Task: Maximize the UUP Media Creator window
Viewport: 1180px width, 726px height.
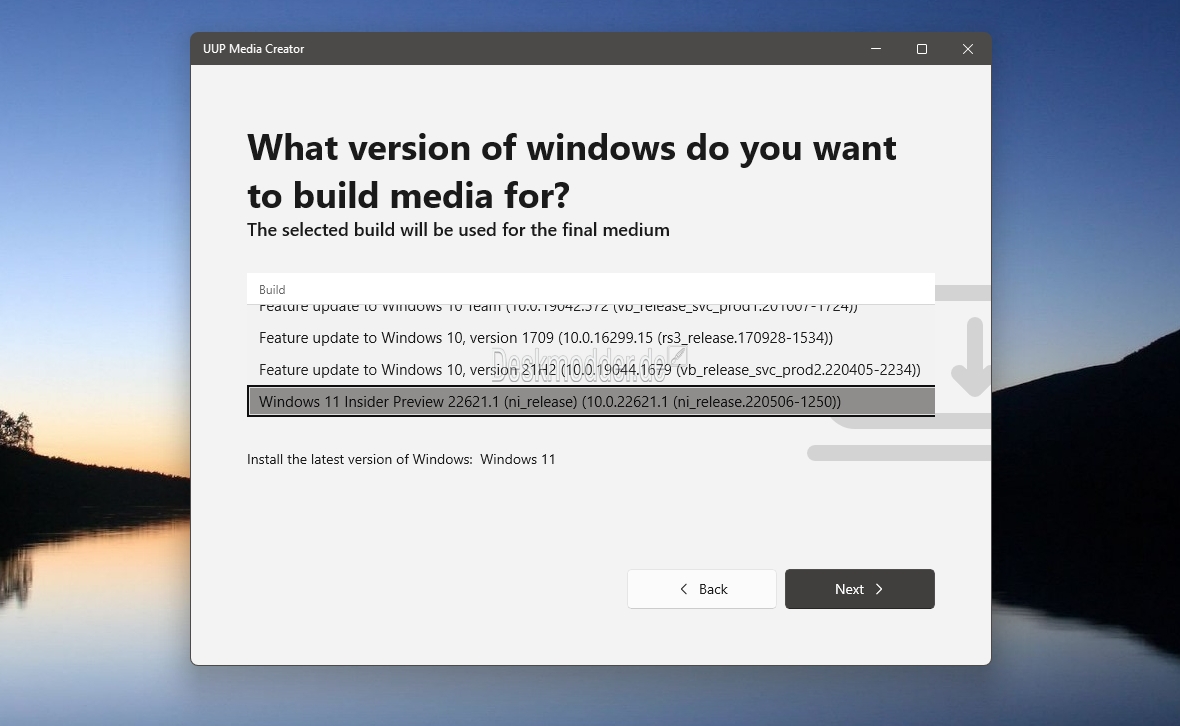Action: [922, 49]
